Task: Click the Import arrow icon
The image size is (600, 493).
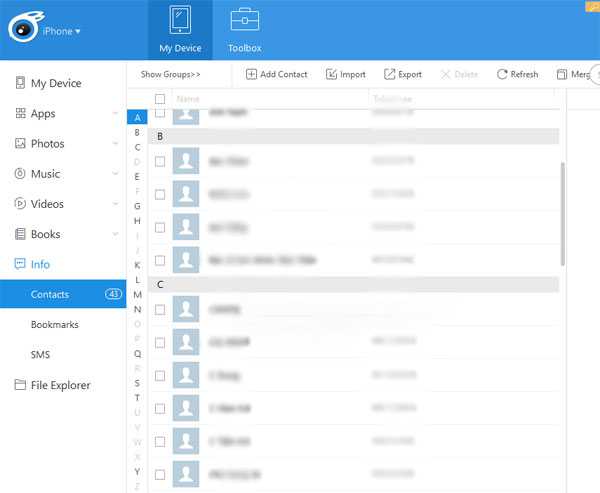Action: click(x=331, y=74)
